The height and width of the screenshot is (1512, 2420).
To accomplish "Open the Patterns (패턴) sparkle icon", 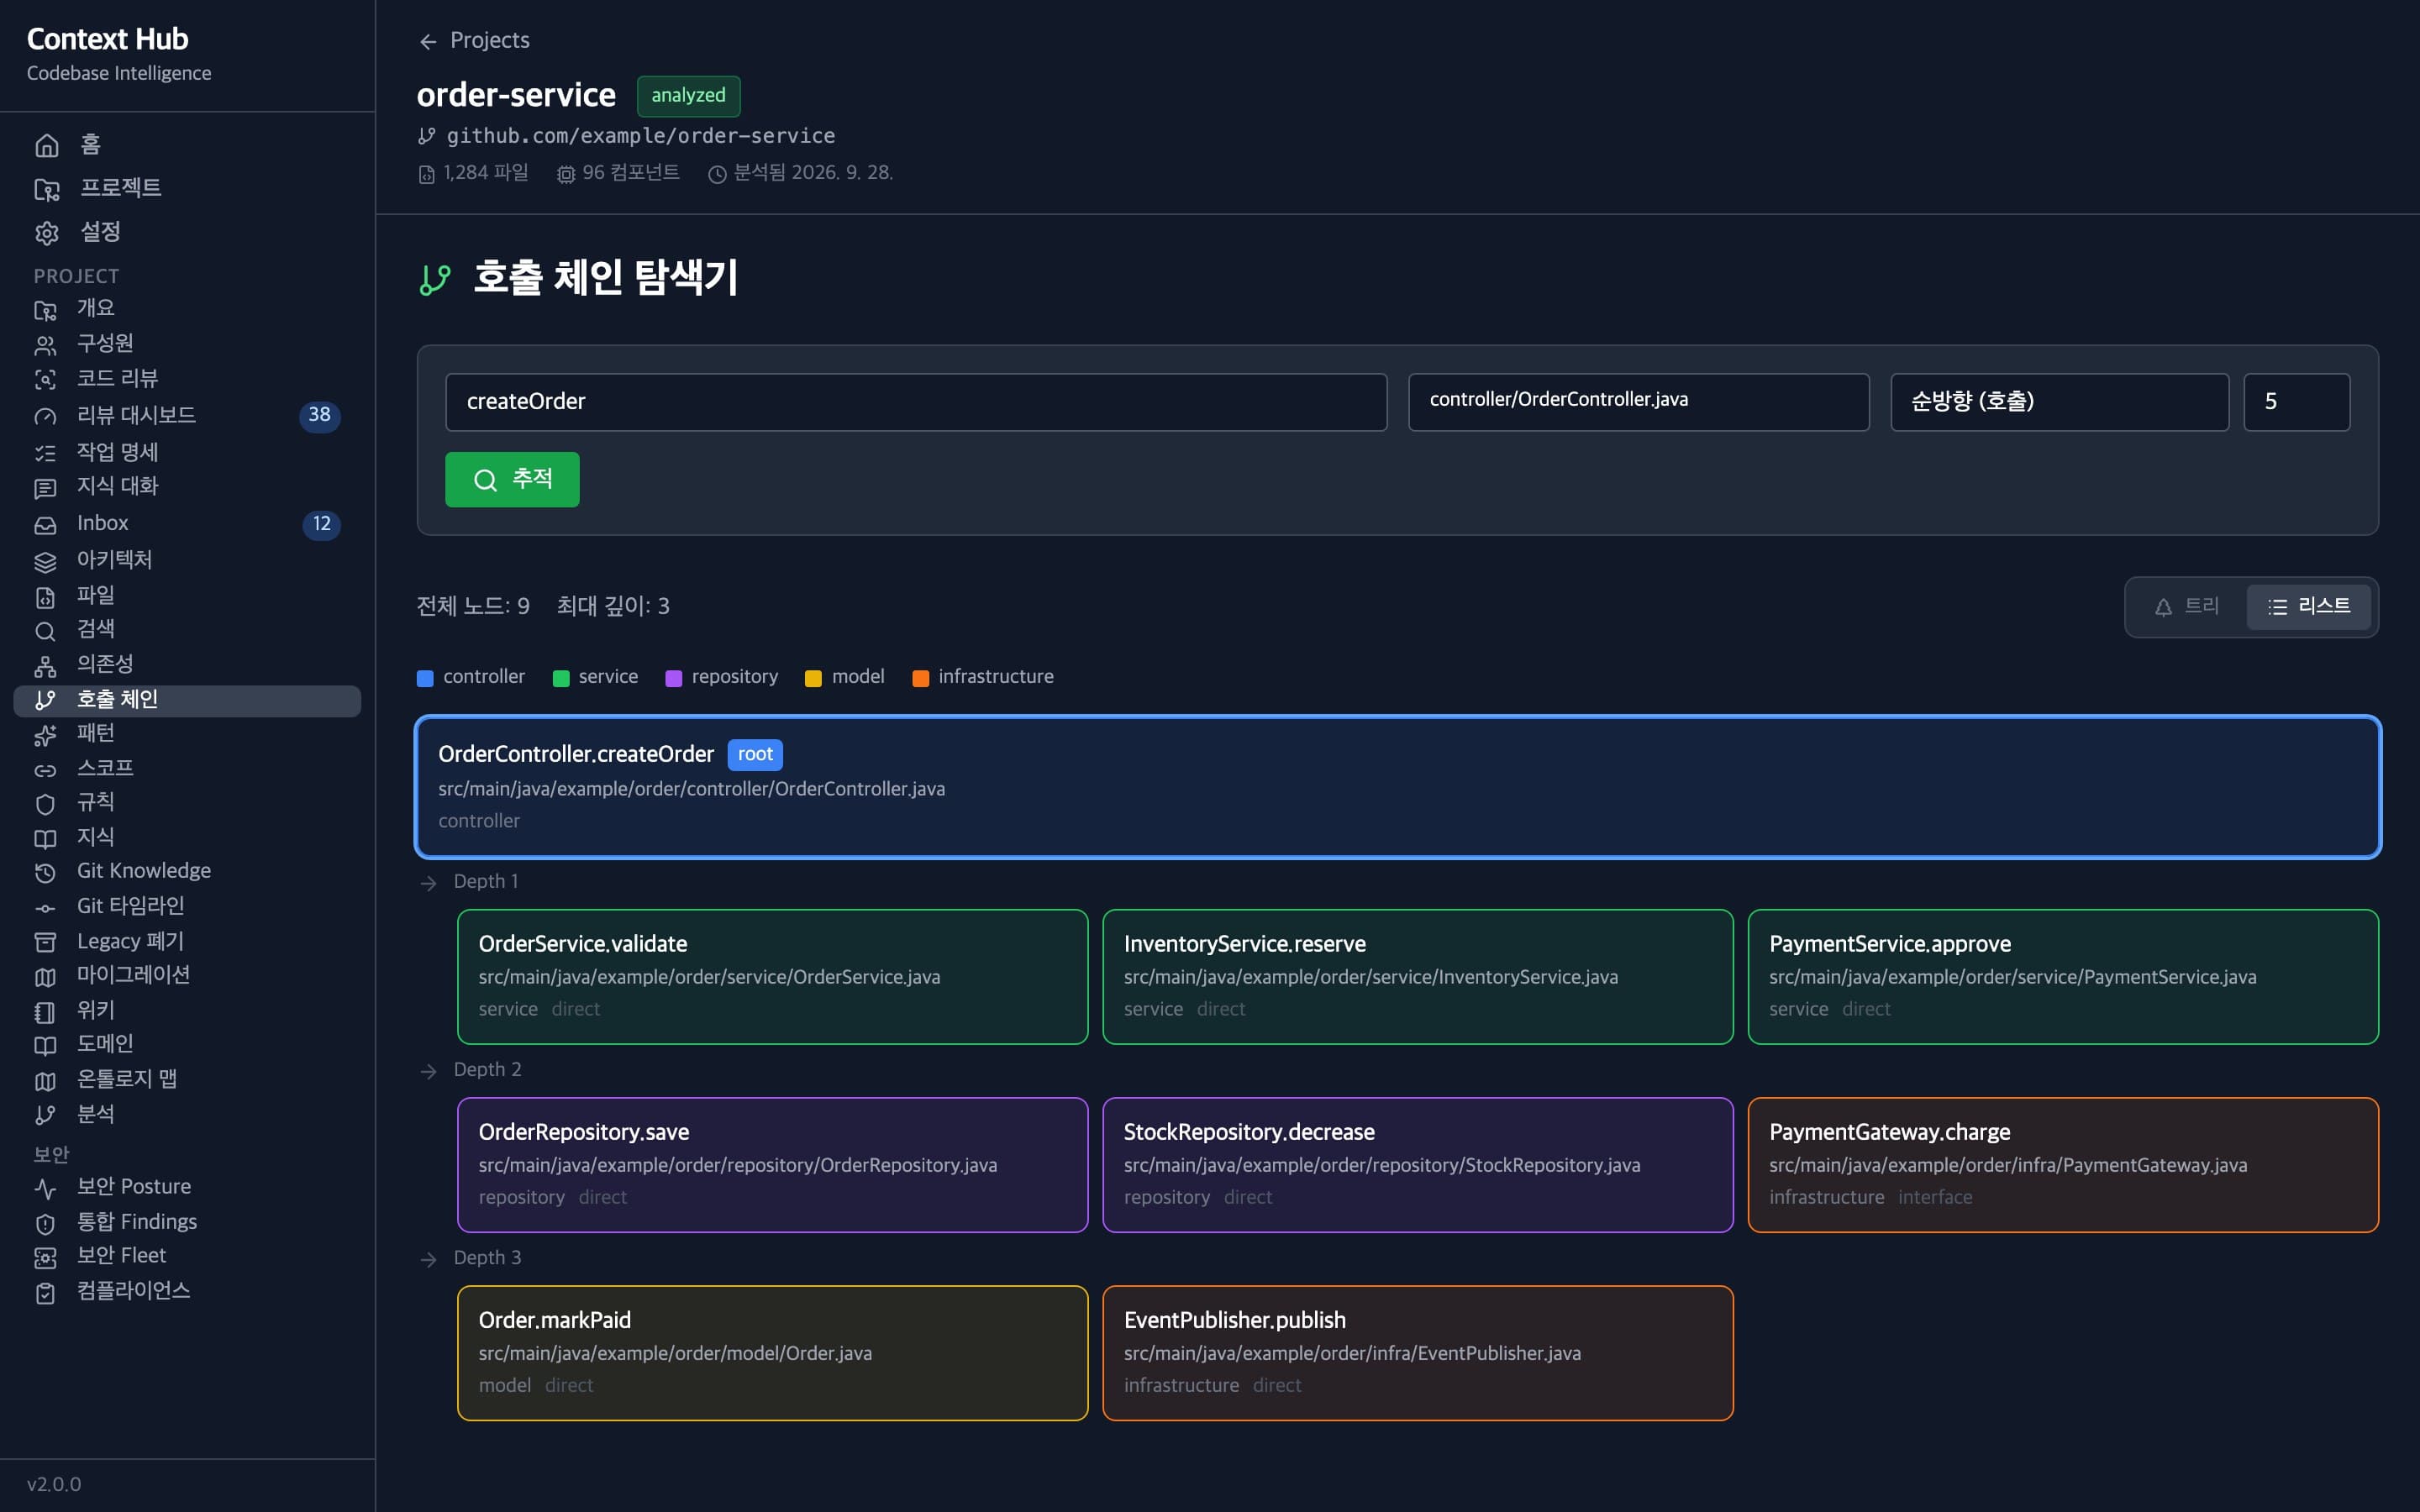I will [45, 735].
